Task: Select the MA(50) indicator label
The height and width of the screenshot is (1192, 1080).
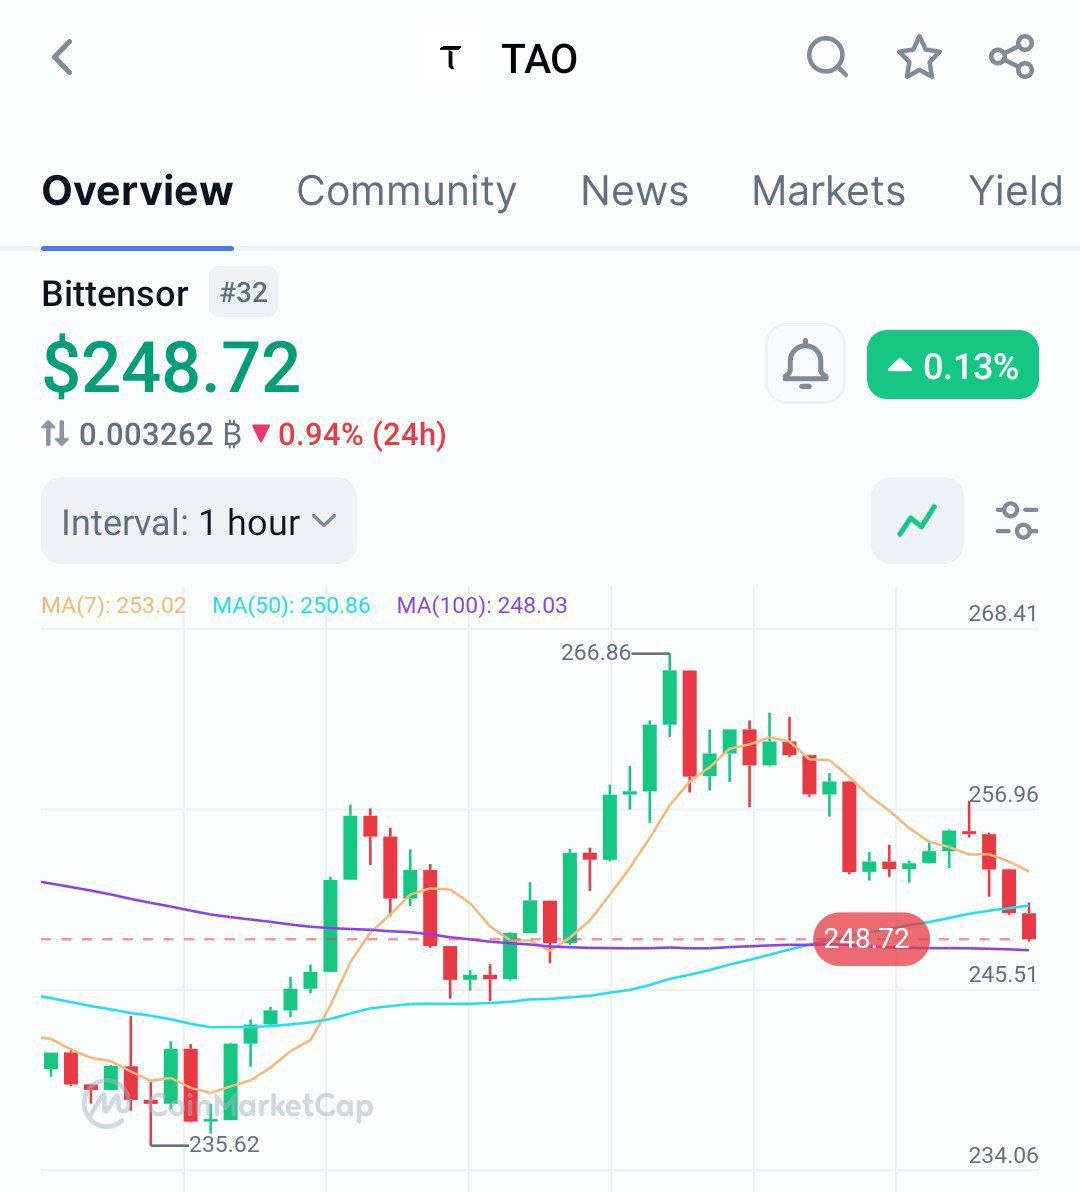Action: tap(291, 605)
